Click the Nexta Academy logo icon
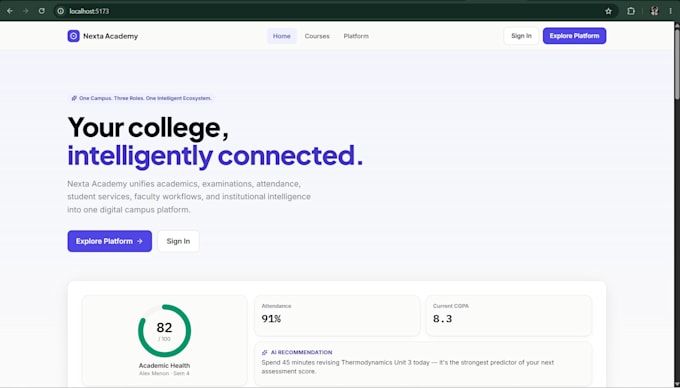Screen dimensions: 680x388 click(73, 36)
